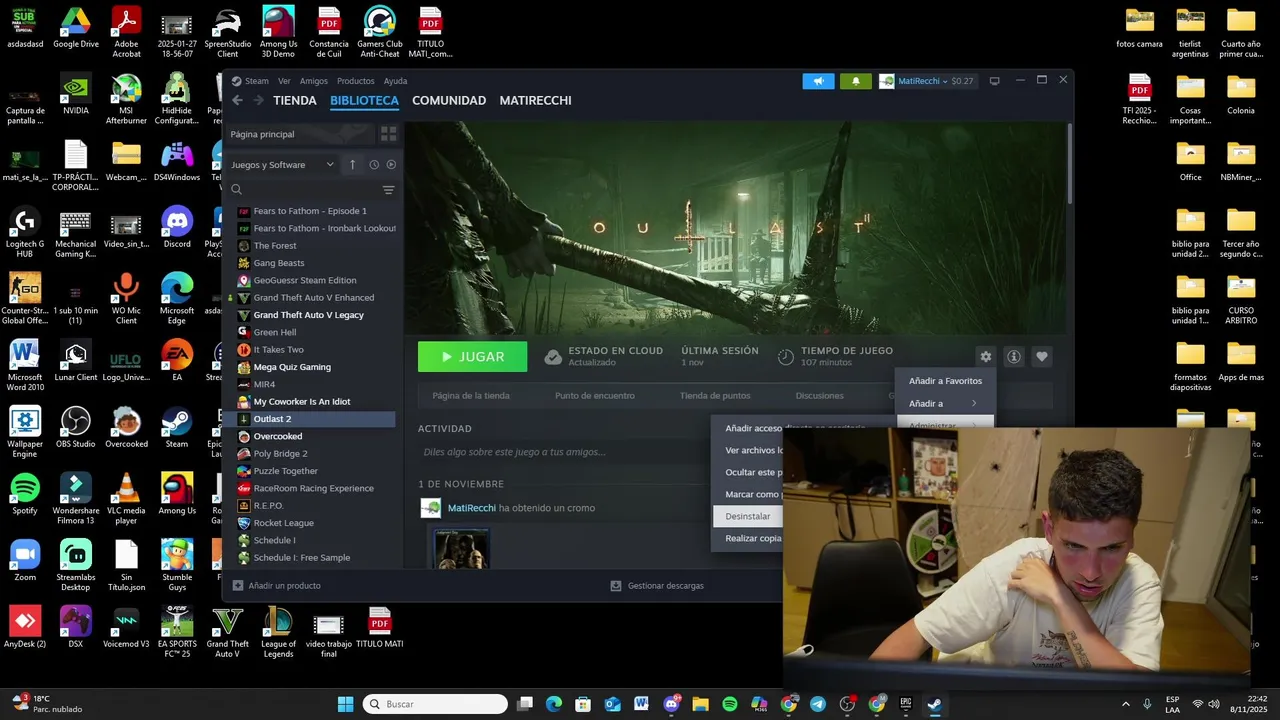Show hidden system tray icons chevron
Screen dimensions: 1280x720
[x=1125, y=704]
